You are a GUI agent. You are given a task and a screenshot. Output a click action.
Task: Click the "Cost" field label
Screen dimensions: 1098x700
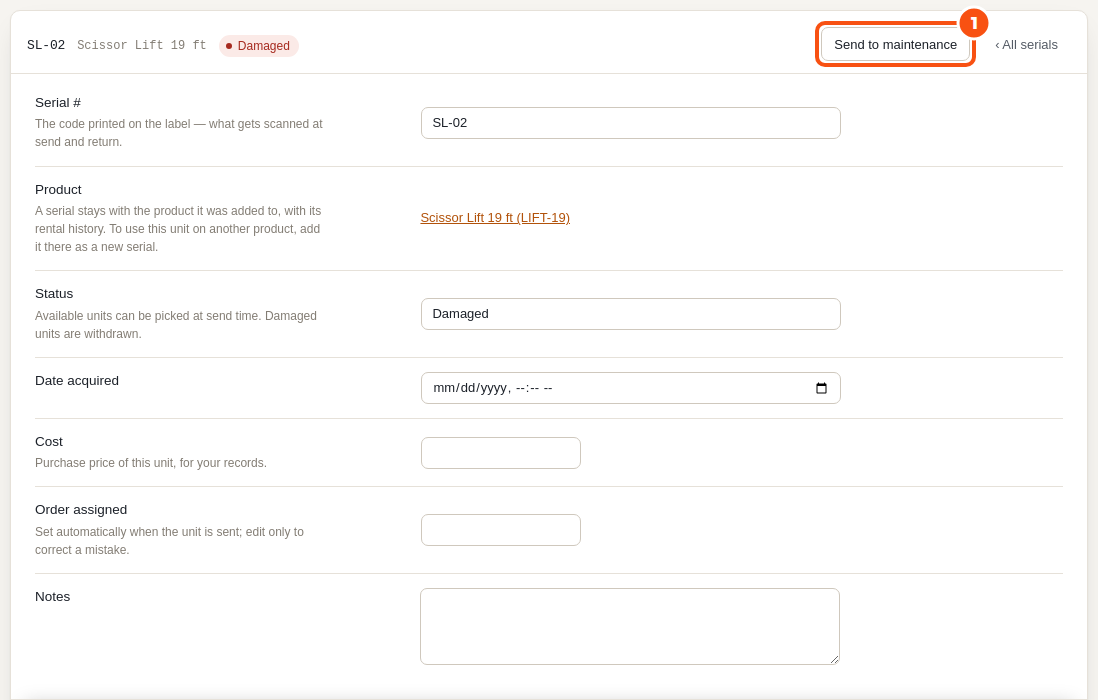(x=49, y=442)
